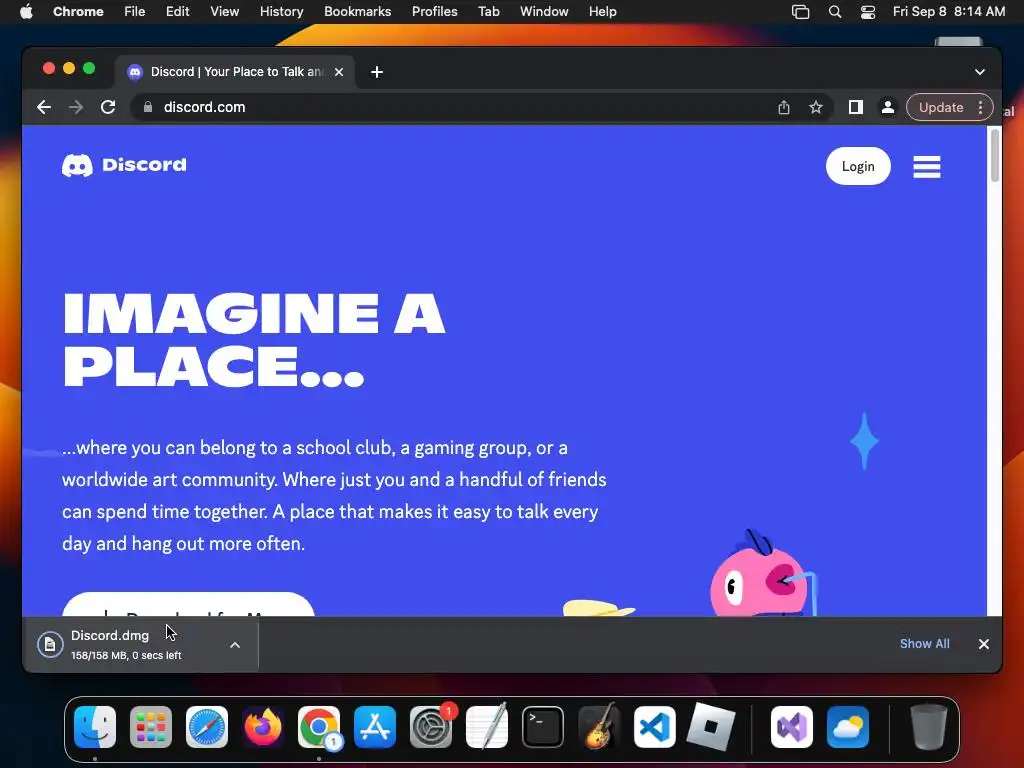Screen dimensions: 1024x768
Task: Click the forward navigation arrow
Action: click(x=76, y=107)
